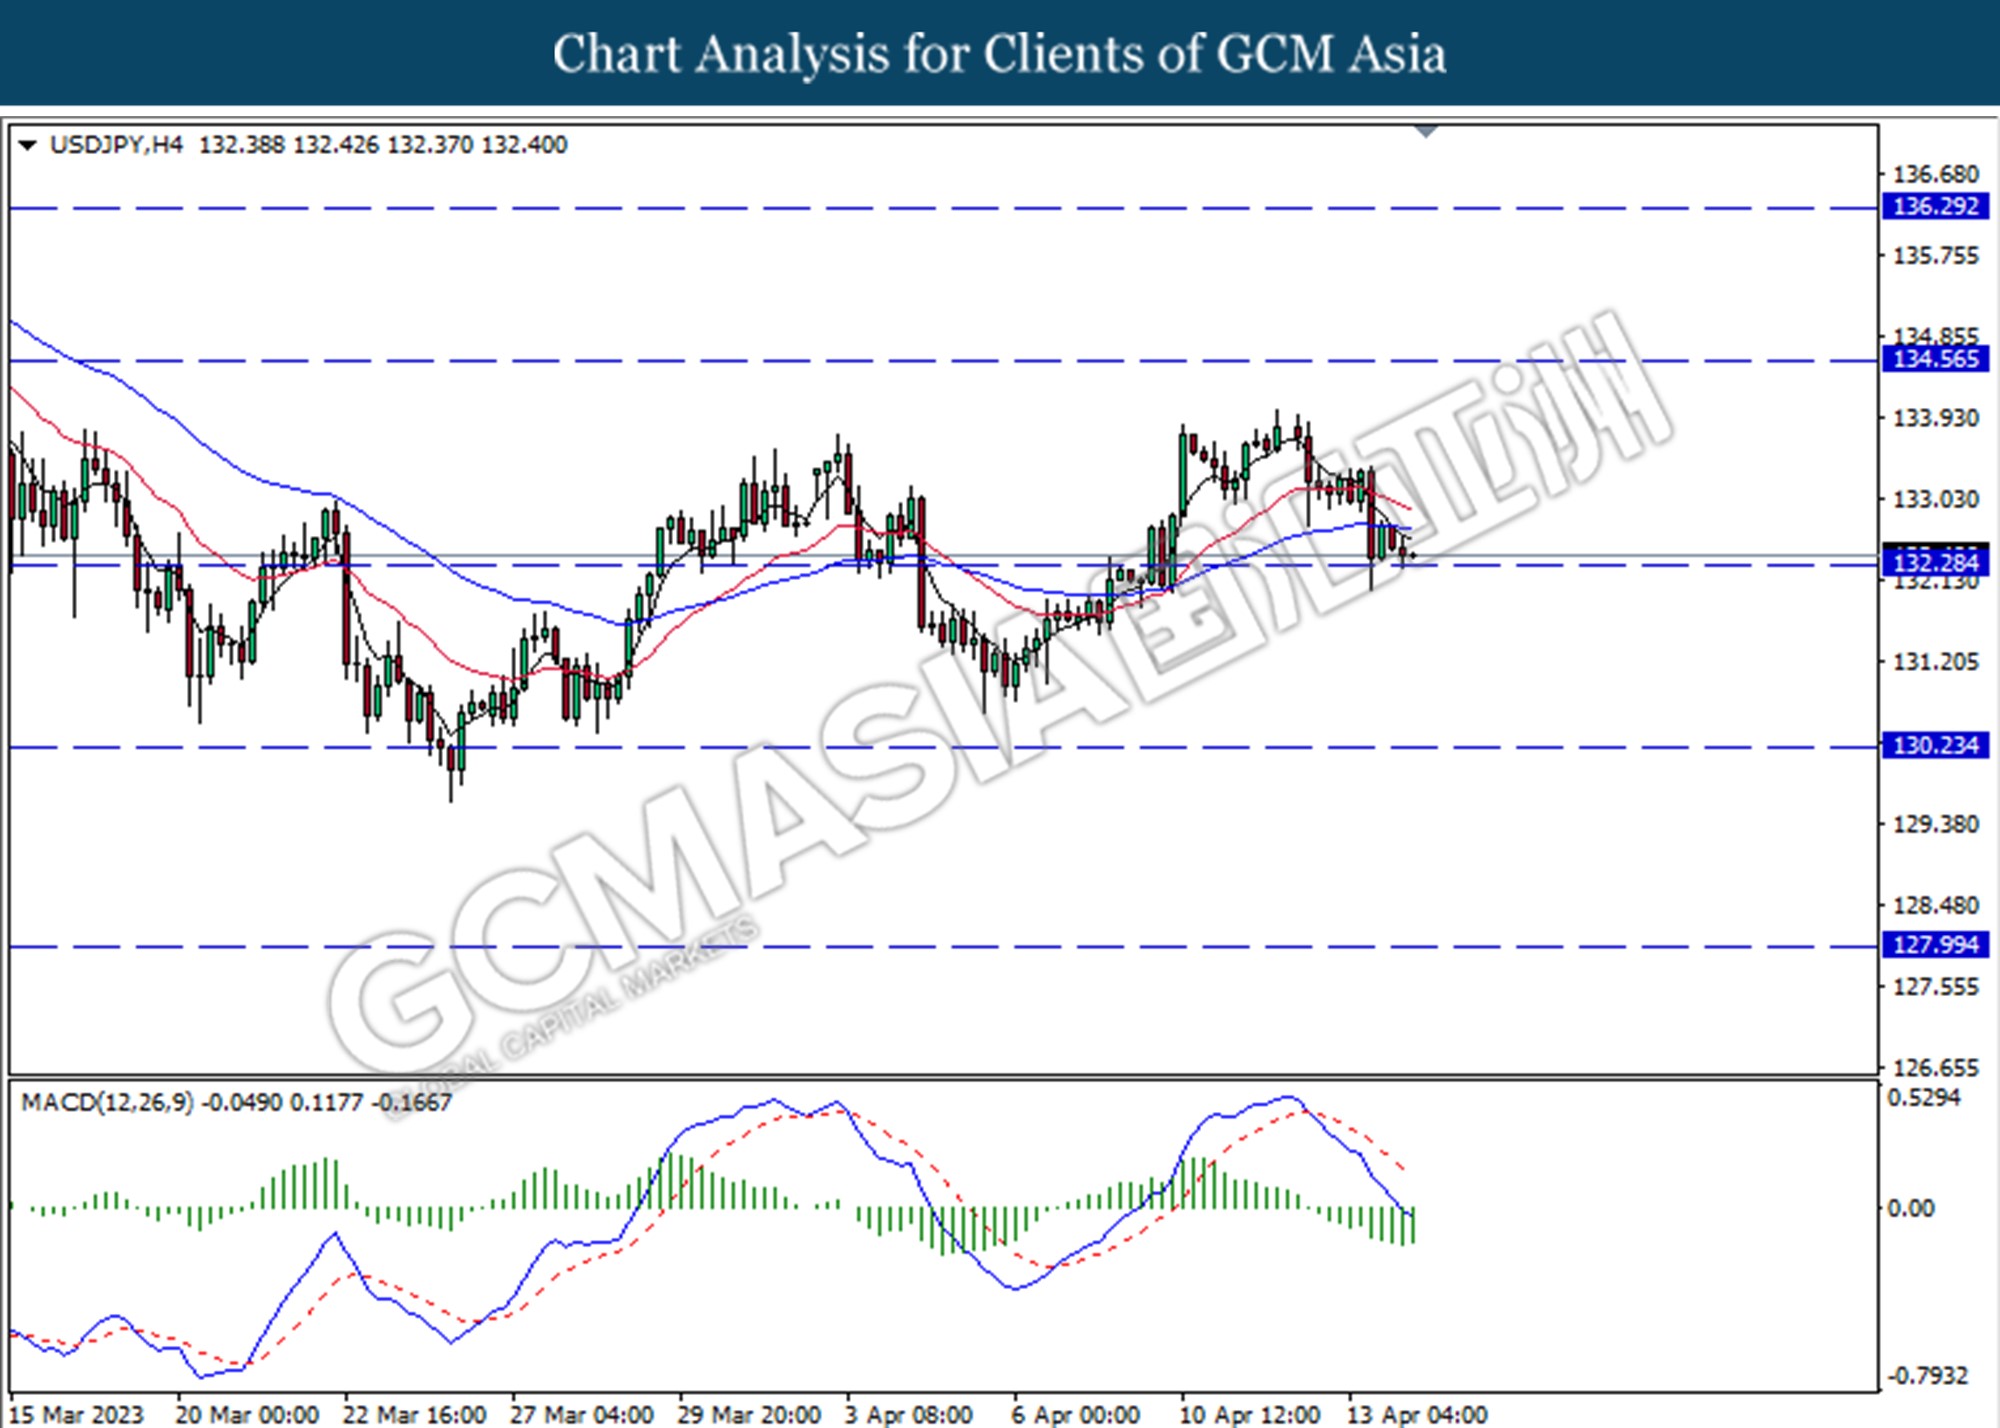Select the 136.292 price level label
This screenshot has width=2000, height=1428.
tap(1935, 207)
